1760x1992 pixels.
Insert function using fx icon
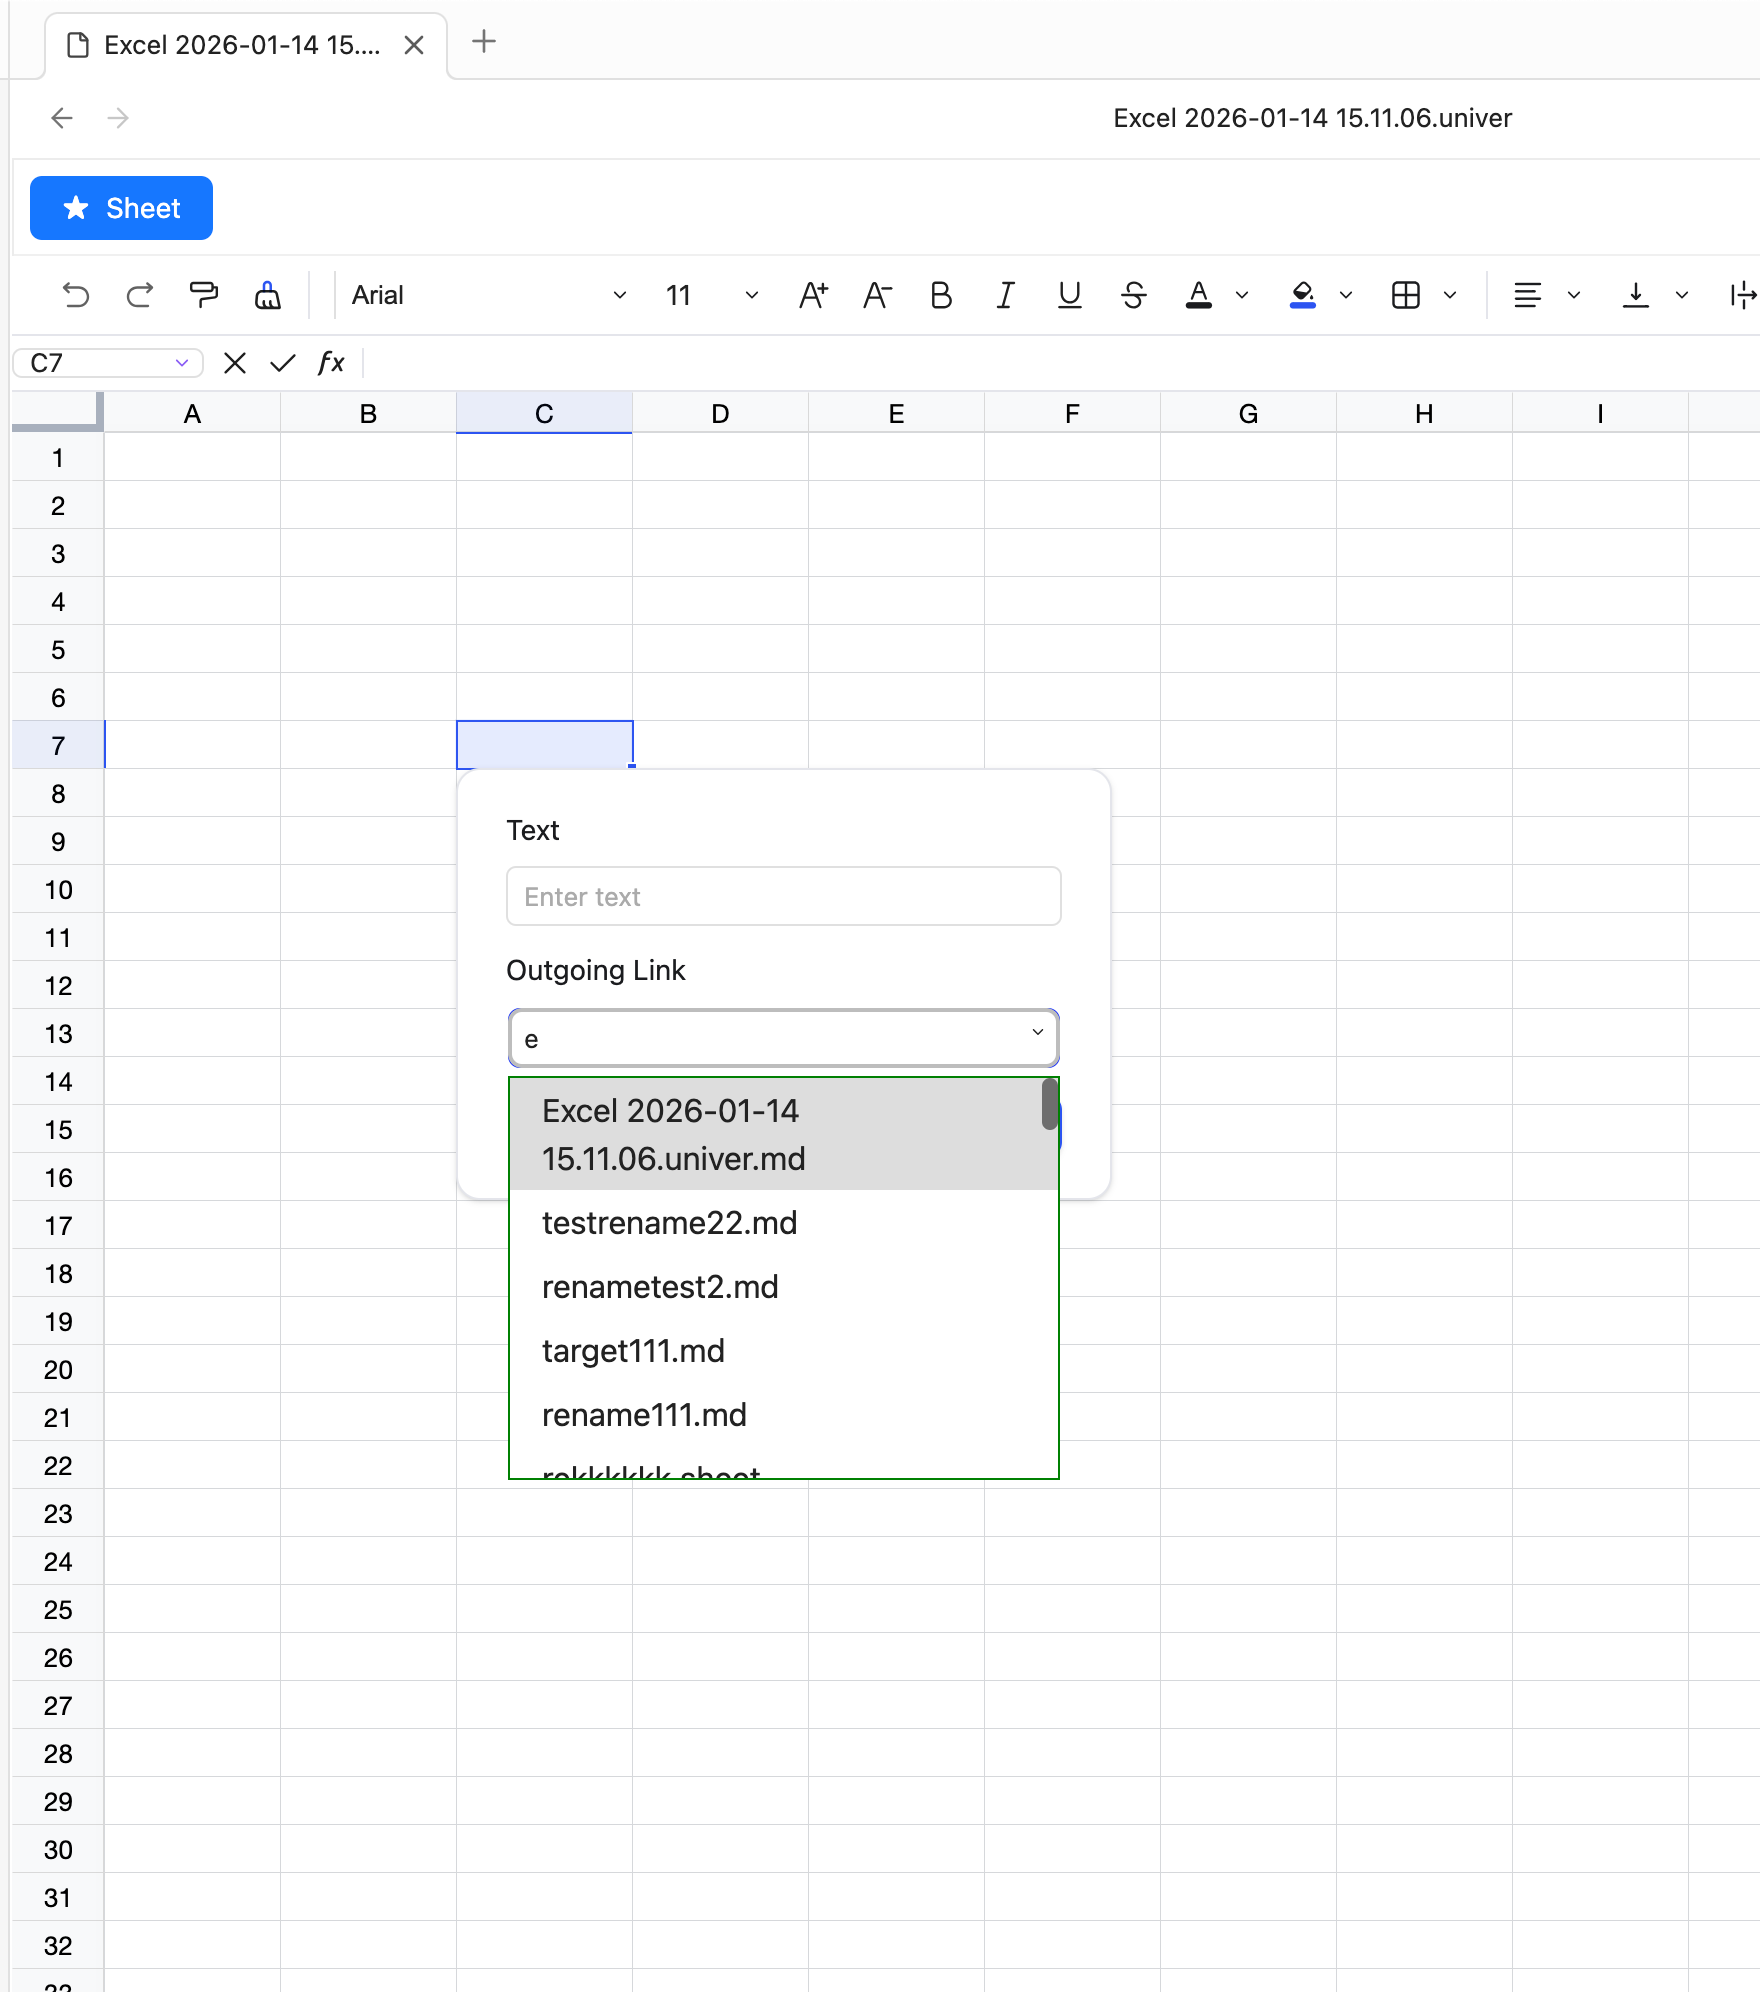pyautogui.click(x=331, y=363)
